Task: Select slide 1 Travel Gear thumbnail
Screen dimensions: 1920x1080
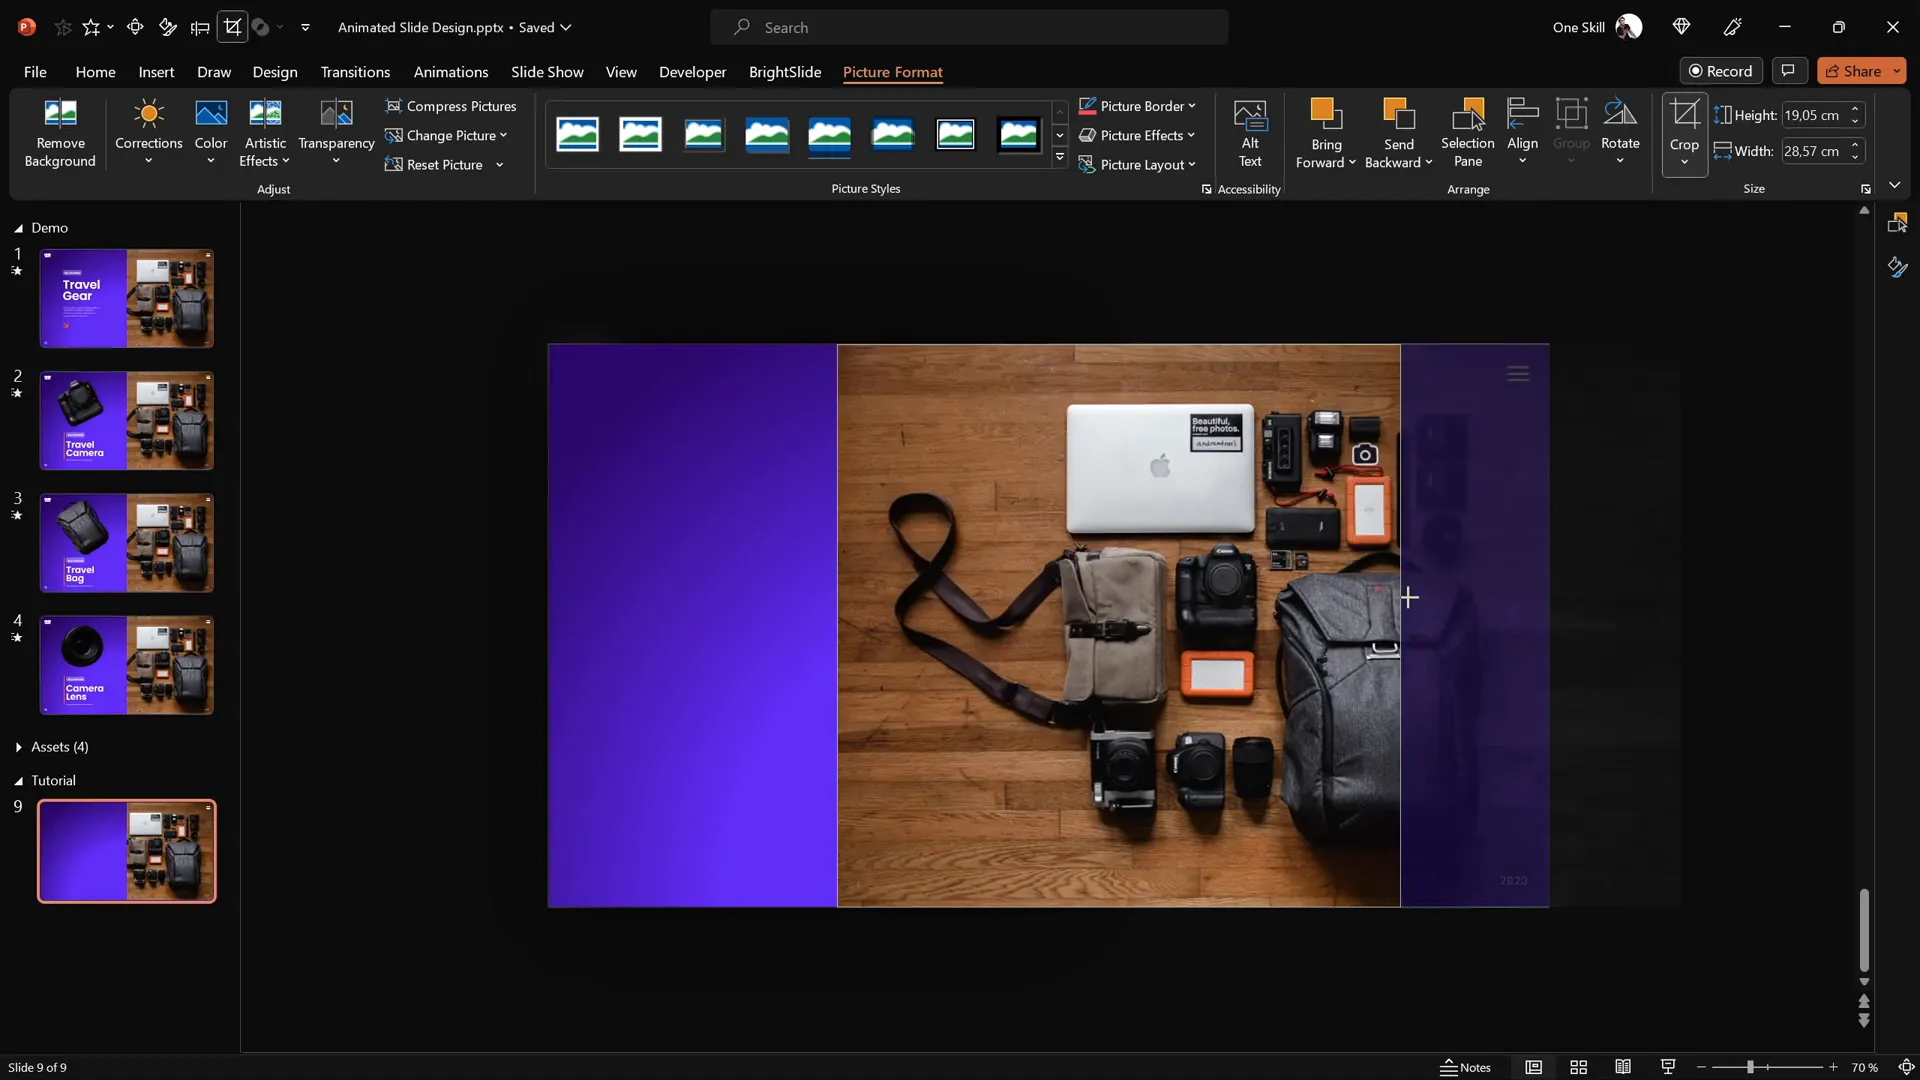Action: click(x=127, y=299)
